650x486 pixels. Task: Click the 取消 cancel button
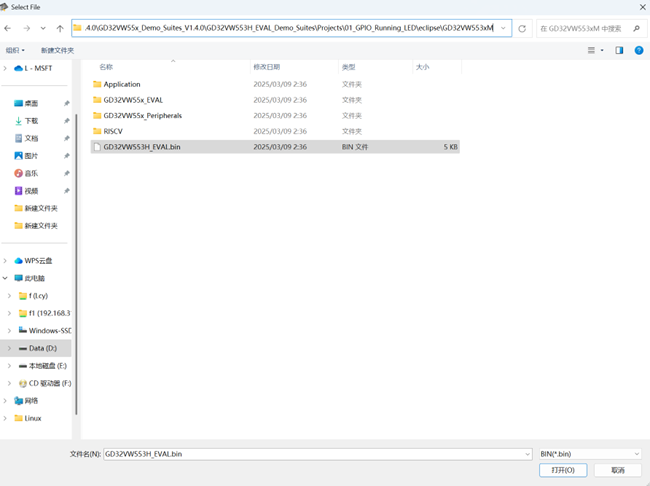coord(617,470)
